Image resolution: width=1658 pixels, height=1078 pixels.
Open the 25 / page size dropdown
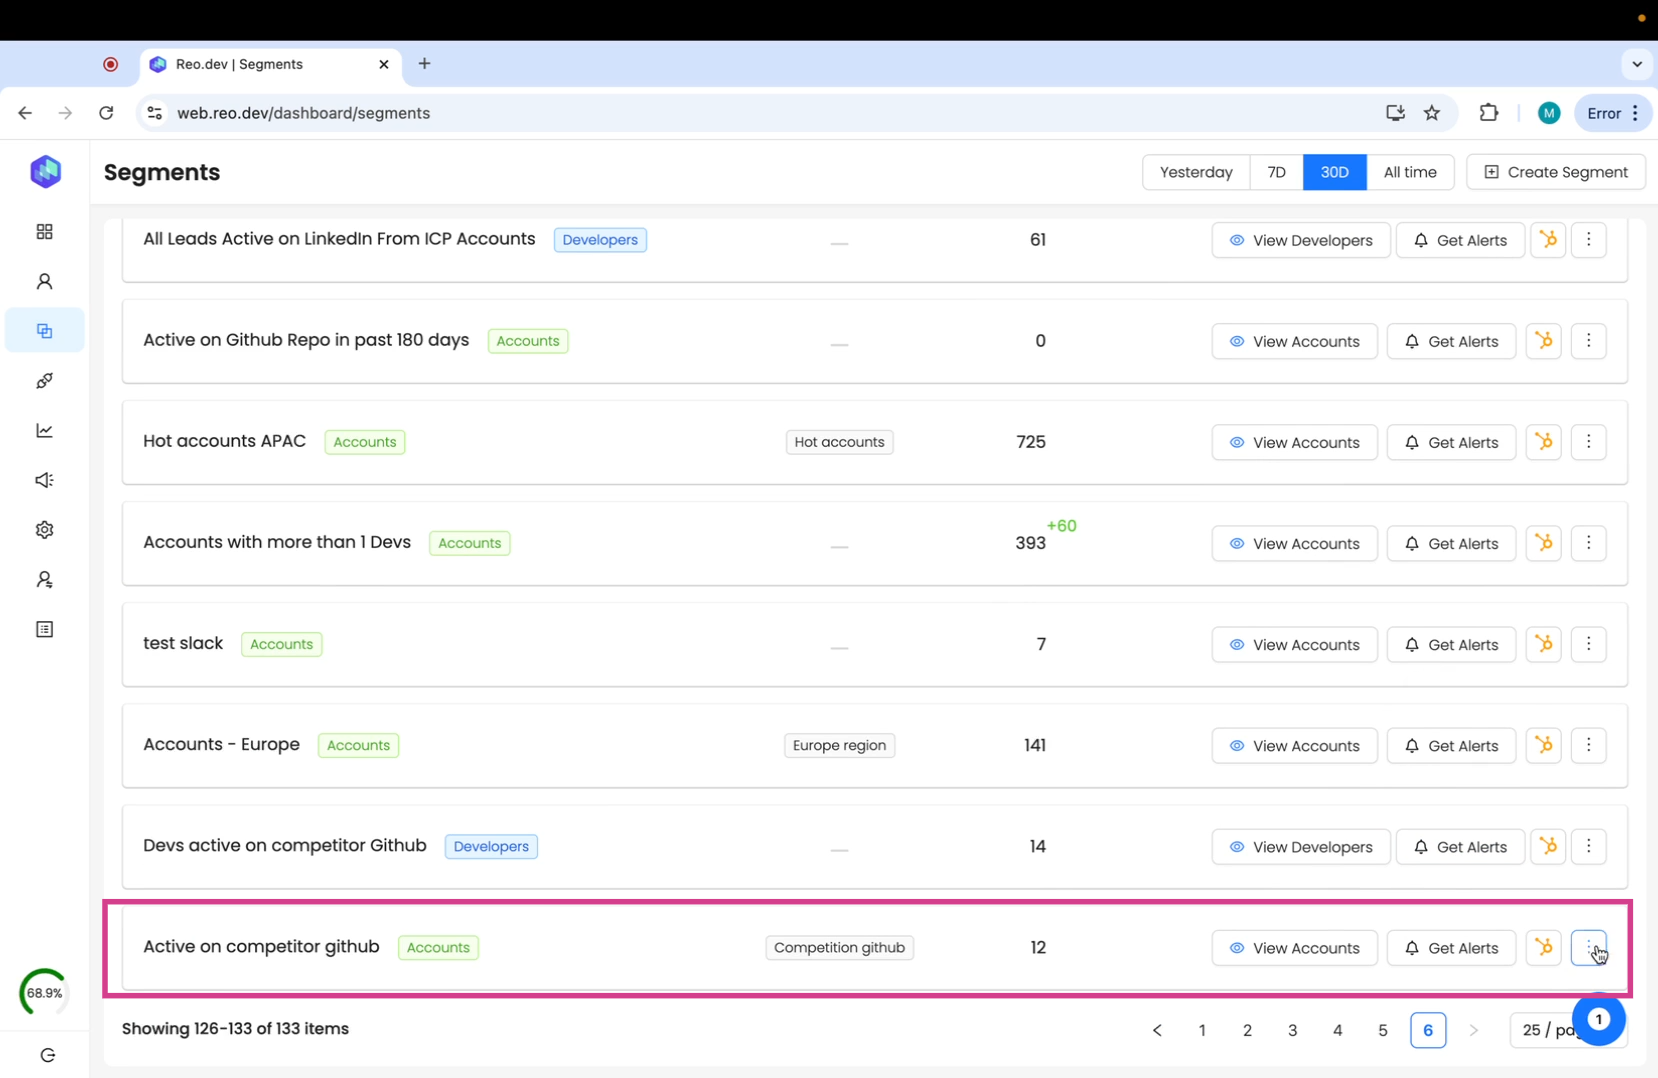click(1545, 1030)
